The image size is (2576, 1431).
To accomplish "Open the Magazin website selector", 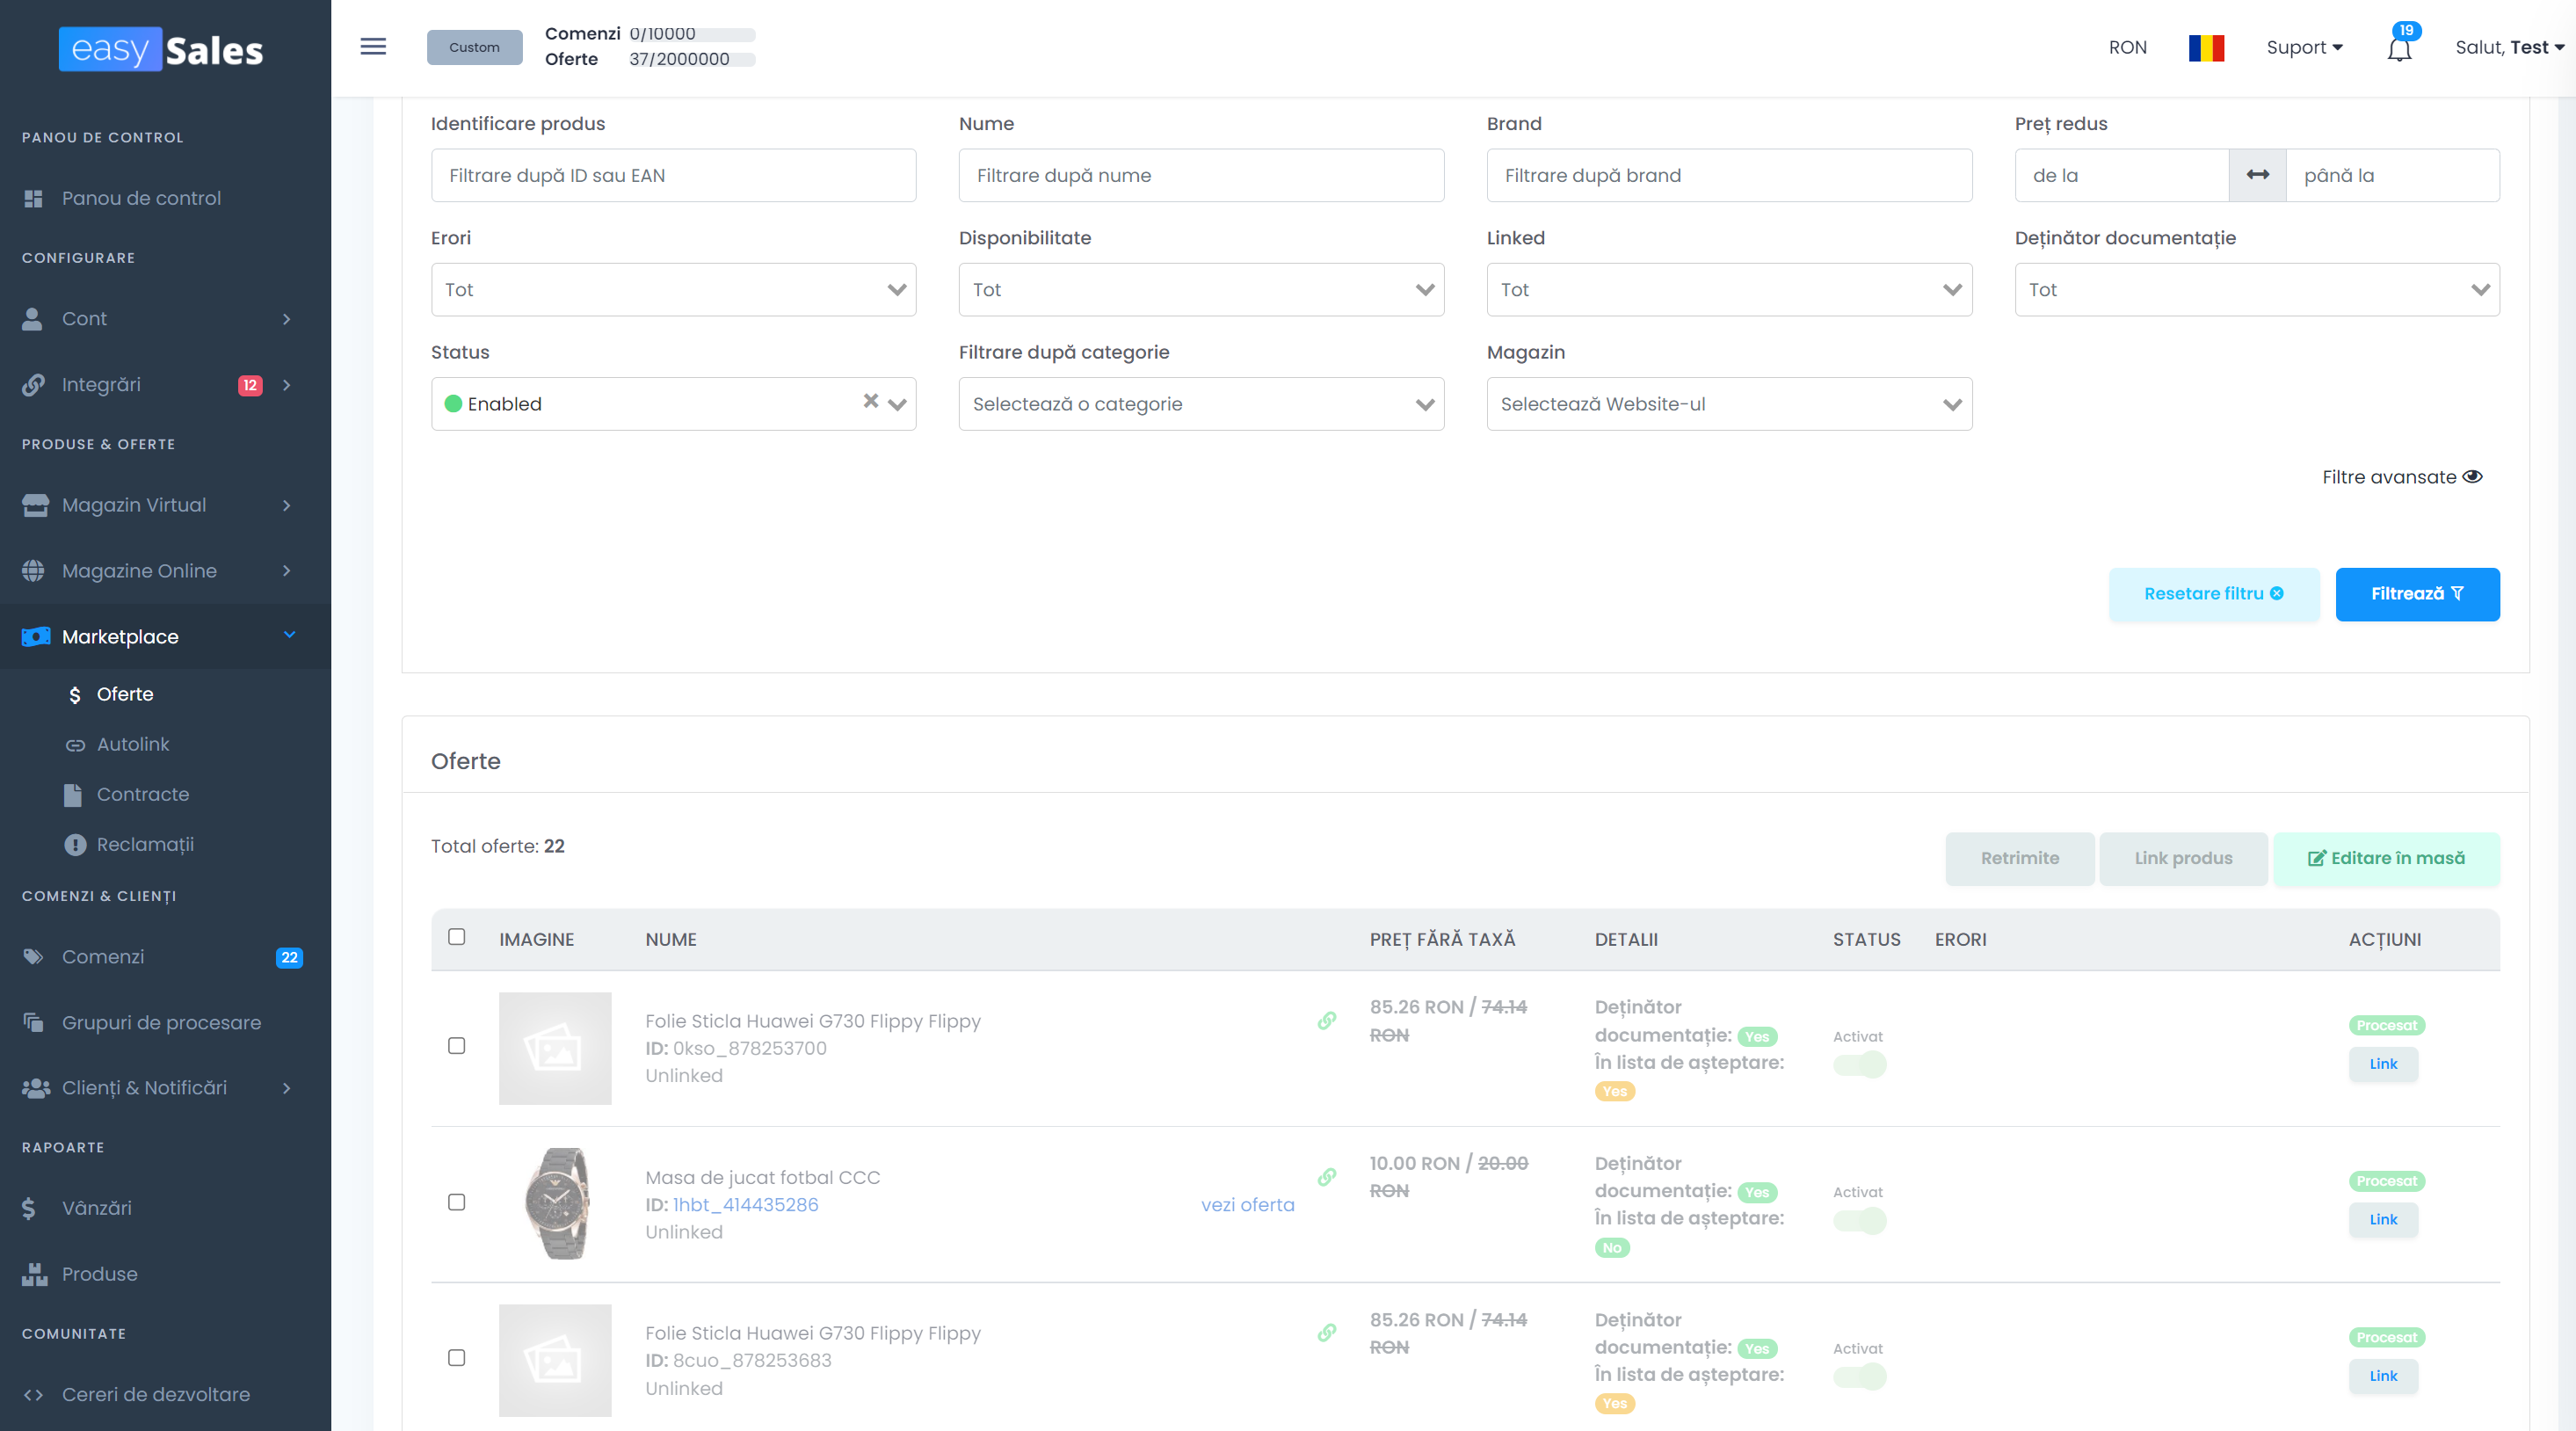I will pyautogui.click(x=1728, y=404).
